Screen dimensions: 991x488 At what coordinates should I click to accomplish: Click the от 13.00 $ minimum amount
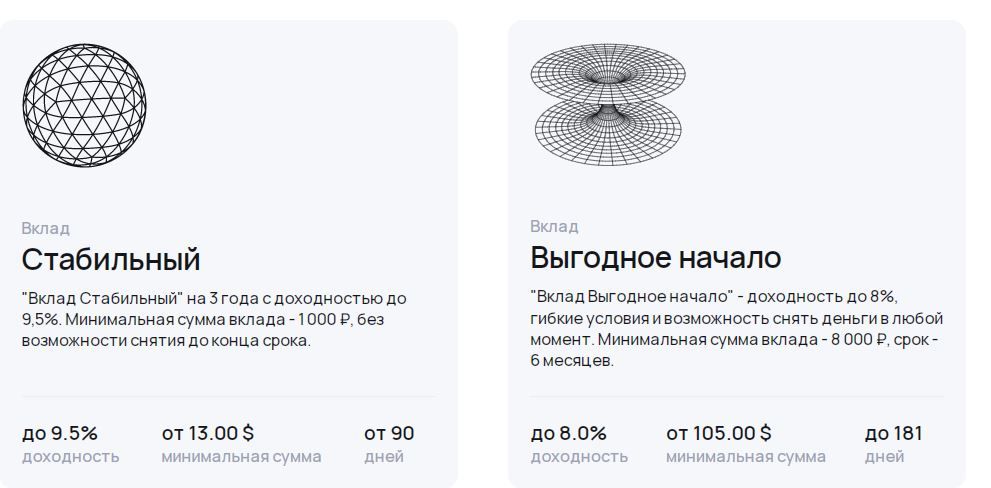tap(207, 433)
